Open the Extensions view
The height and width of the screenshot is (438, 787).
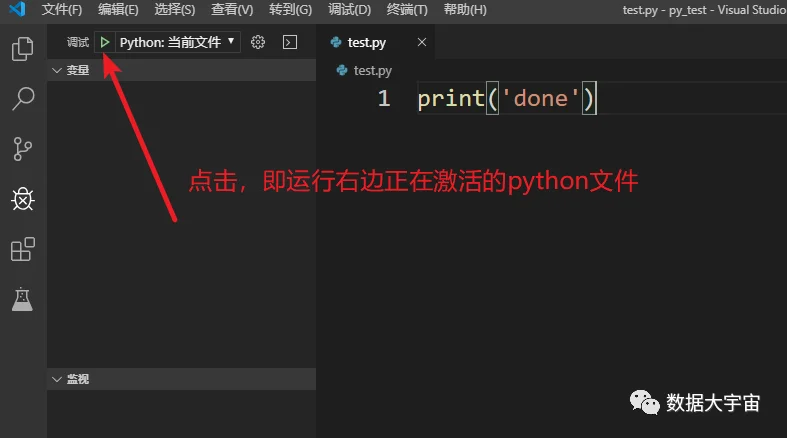23,249
